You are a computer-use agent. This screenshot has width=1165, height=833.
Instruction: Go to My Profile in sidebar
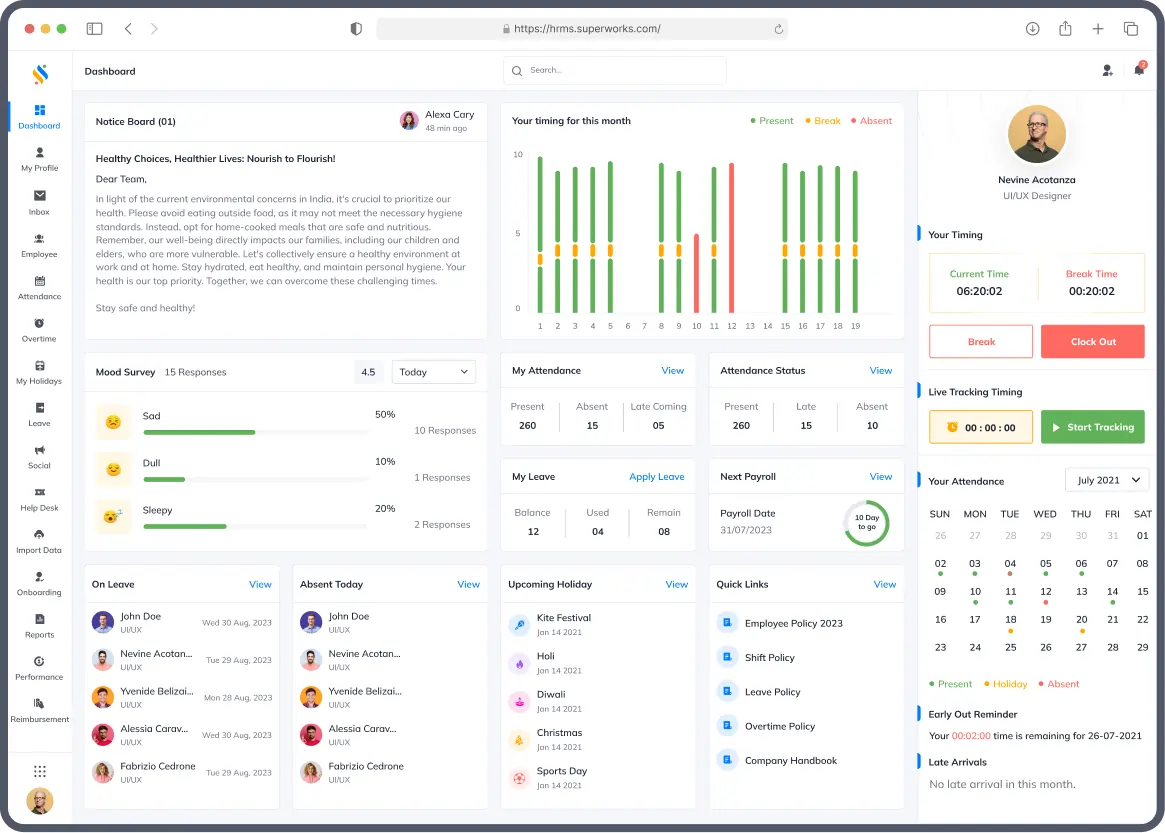[x=39, y=159]
